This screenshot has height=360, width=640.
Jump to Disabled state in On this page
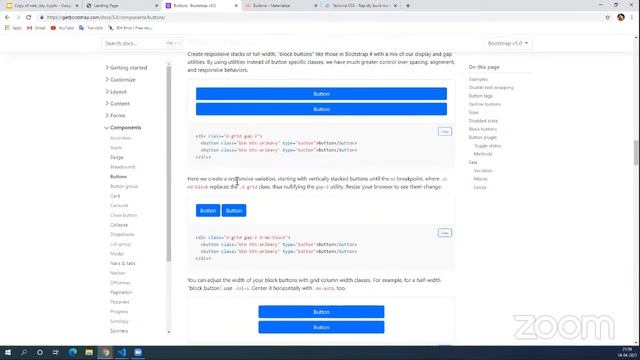pos(483,121)
